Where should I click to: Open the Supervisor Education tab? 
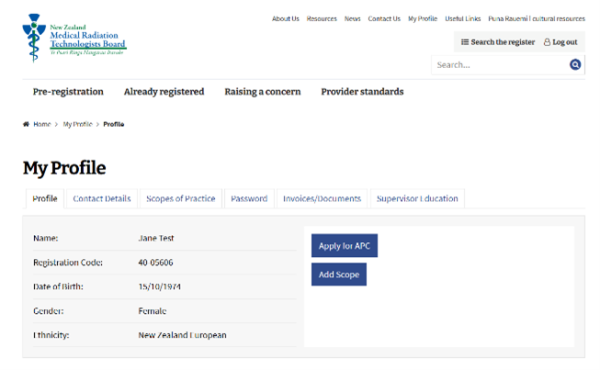[x=417, y=199]
